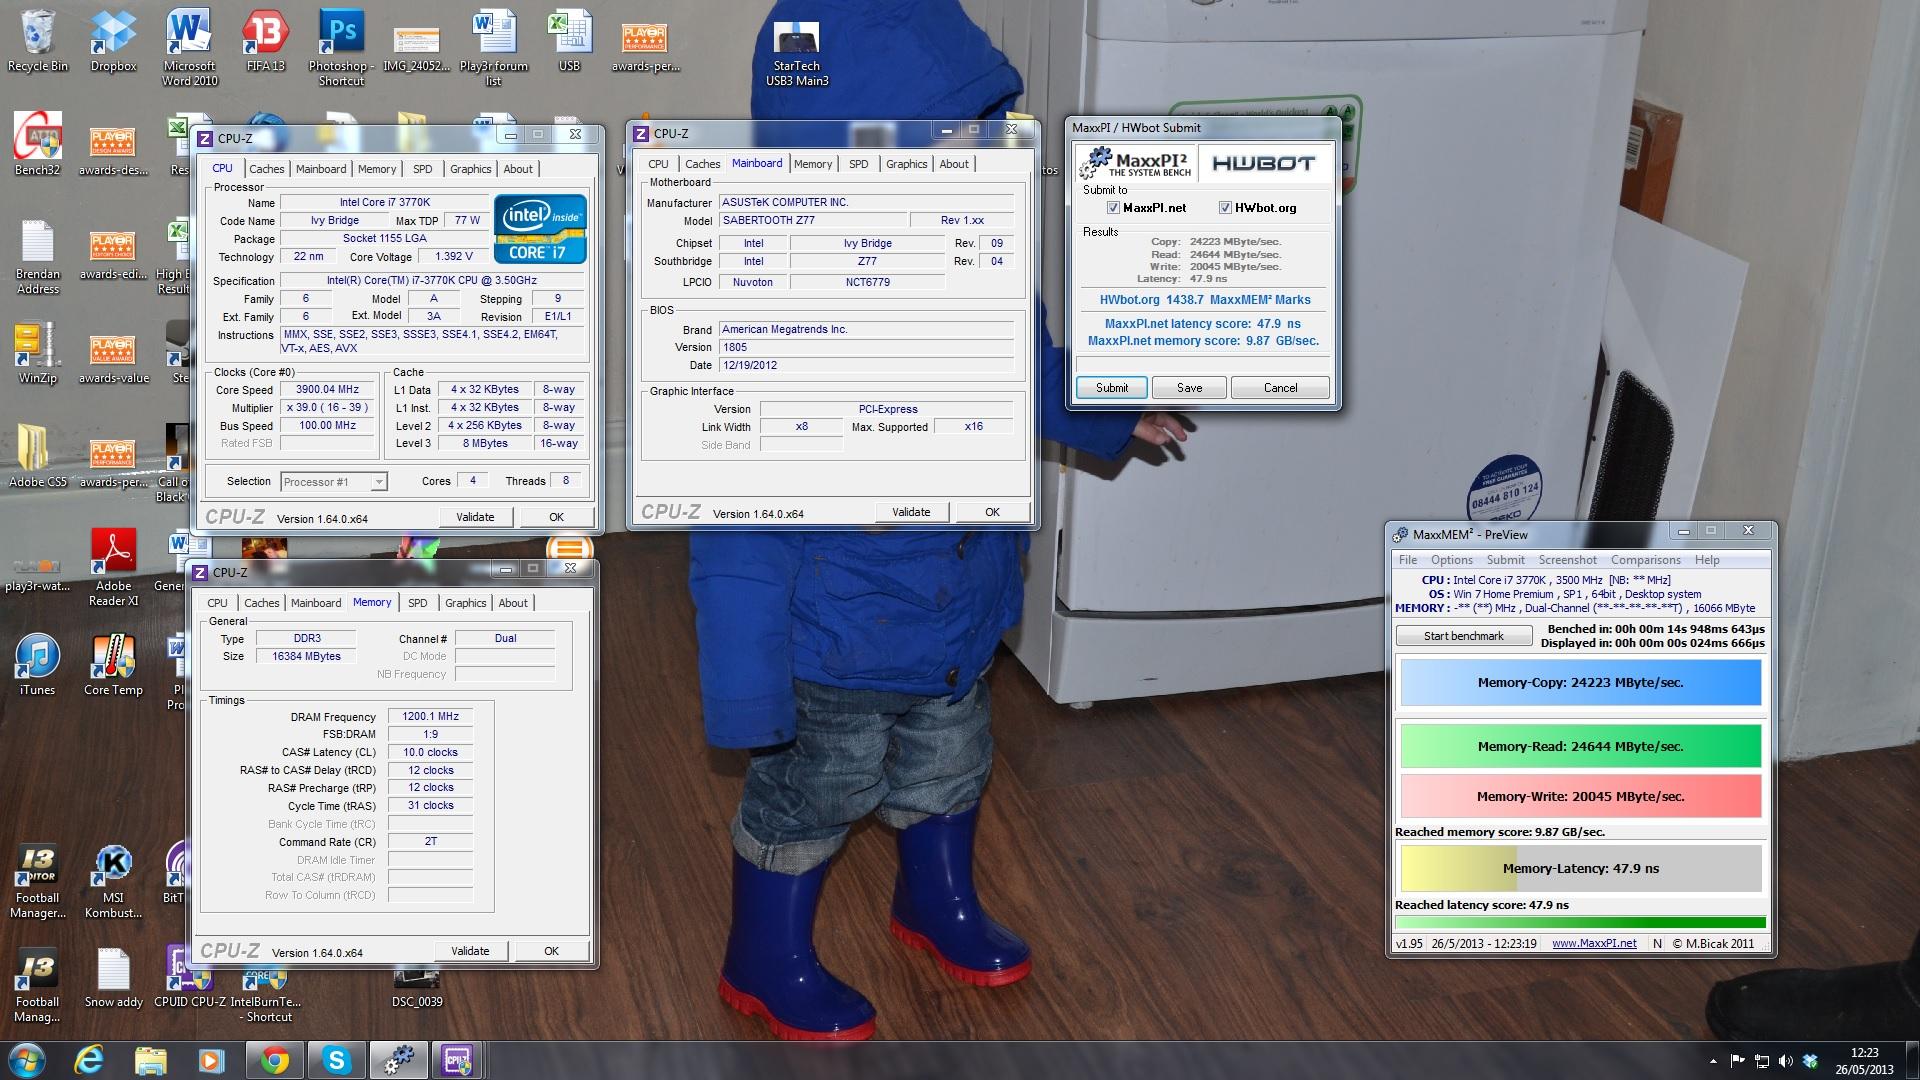Launch Microsoft Word 2010 desktop icon

point(189,45)
